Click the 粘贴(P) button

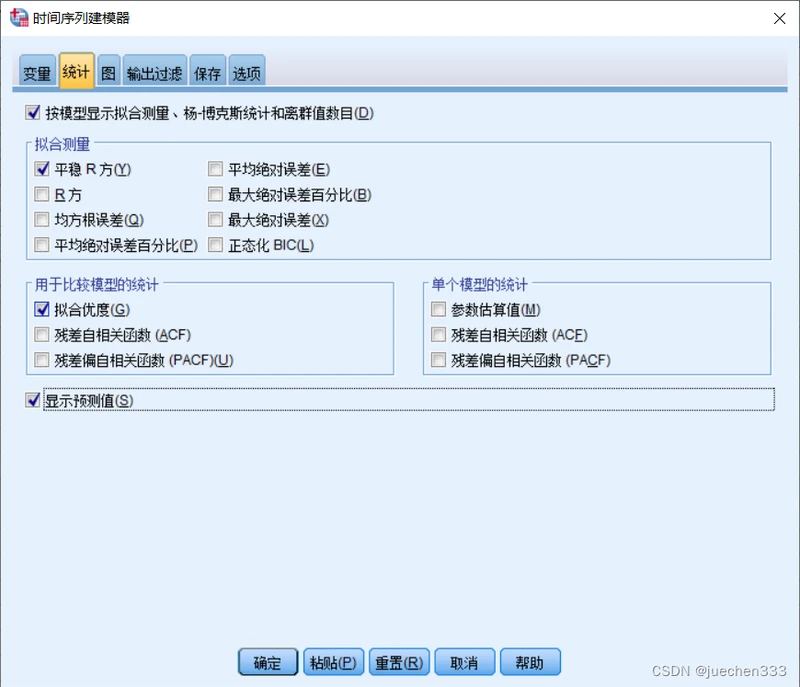tap(333, 662)
